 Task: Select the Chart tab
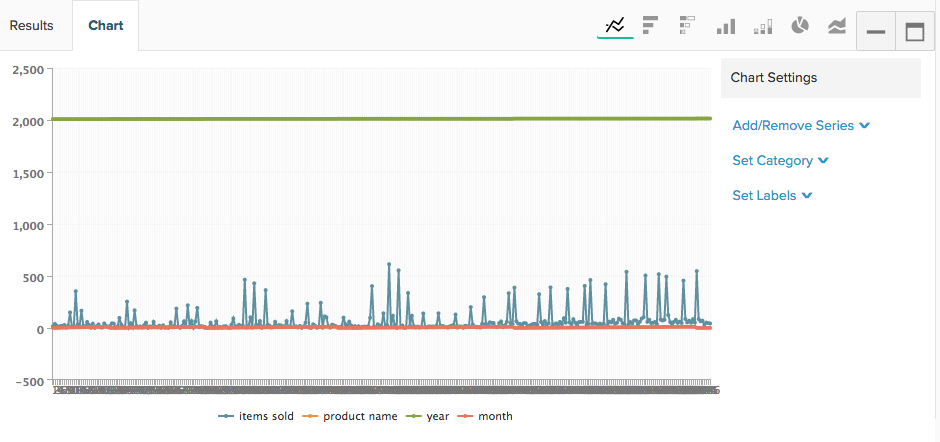[x=106, y=26]
